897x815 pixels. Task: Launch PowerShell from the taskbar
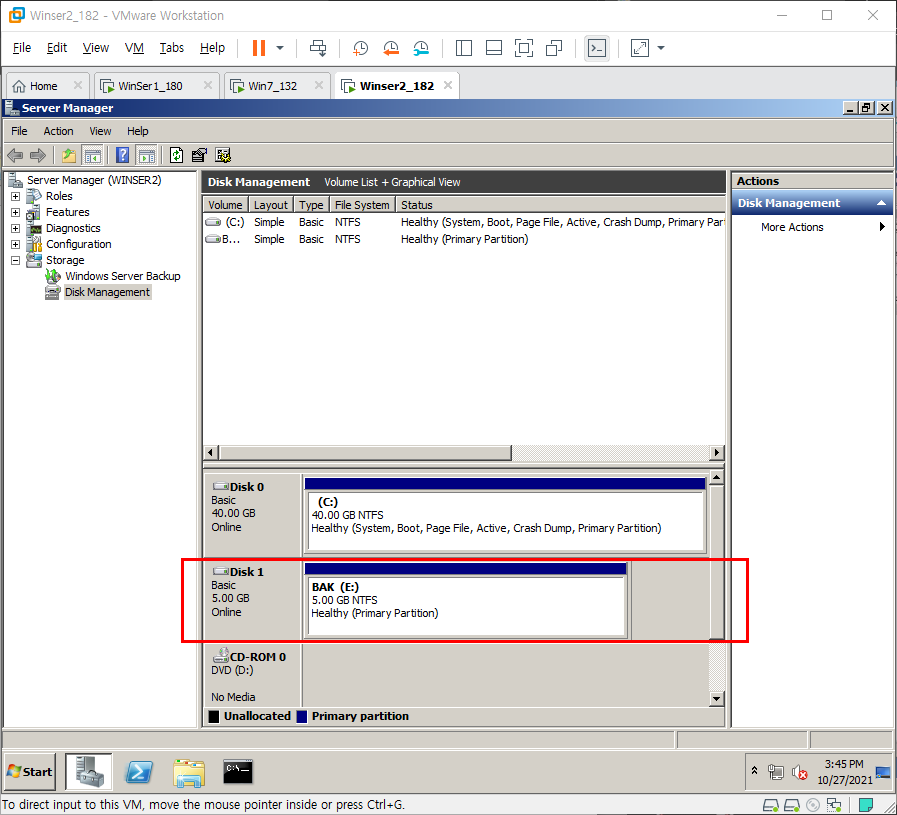(x=139, y=772)
